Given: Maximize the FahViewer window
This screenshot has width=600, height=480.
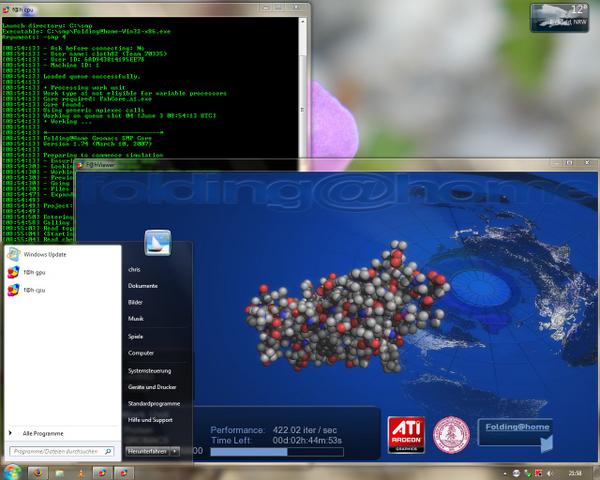Looking at the screenshot, I should pos(570,163).
